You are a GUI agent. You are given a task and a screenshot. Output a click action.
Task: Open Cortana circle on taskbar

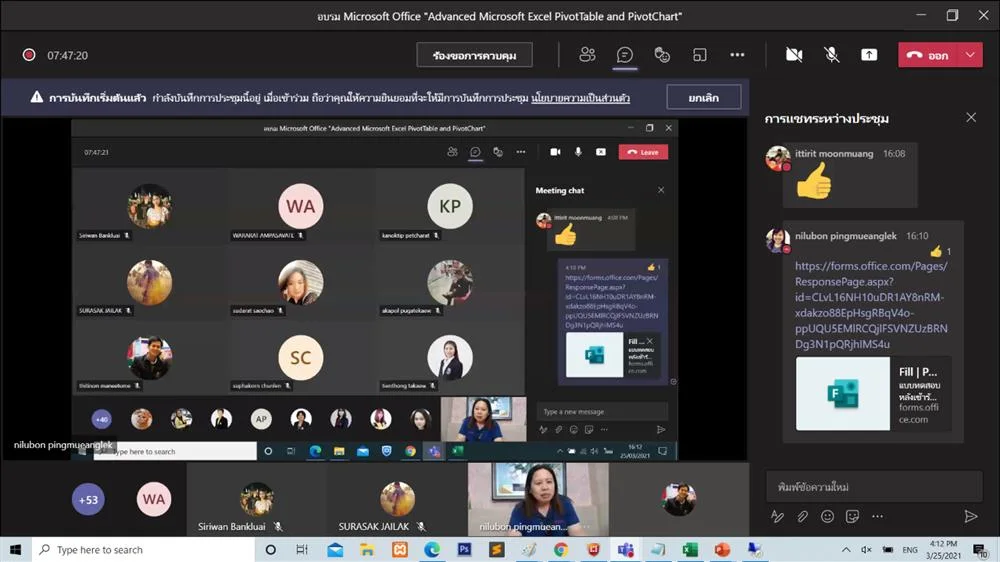pos(270,549)
